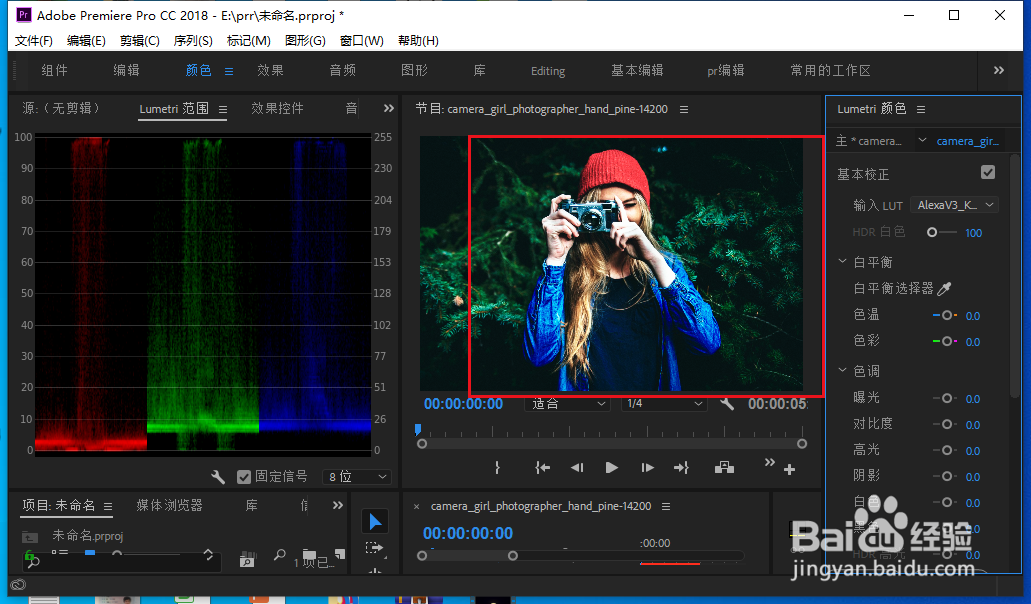Click the Go to Out point icon

pyautogui.click(x=681, y=468)
